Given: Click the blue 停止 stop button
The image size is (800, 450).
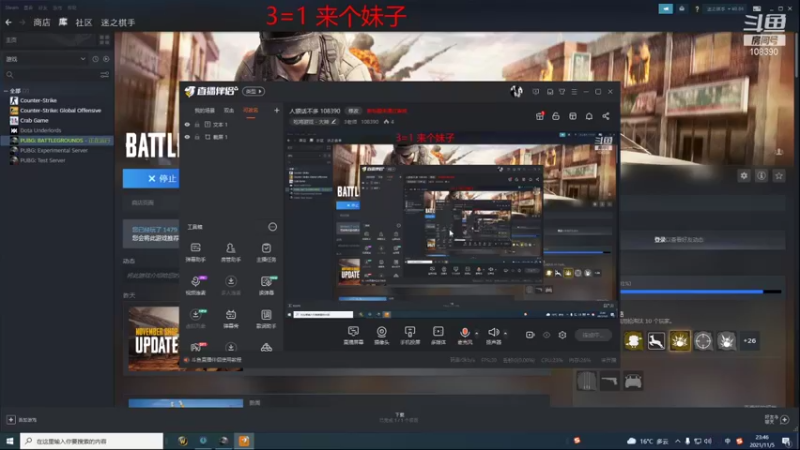Looking at the screenshot, I should [151, 179].
